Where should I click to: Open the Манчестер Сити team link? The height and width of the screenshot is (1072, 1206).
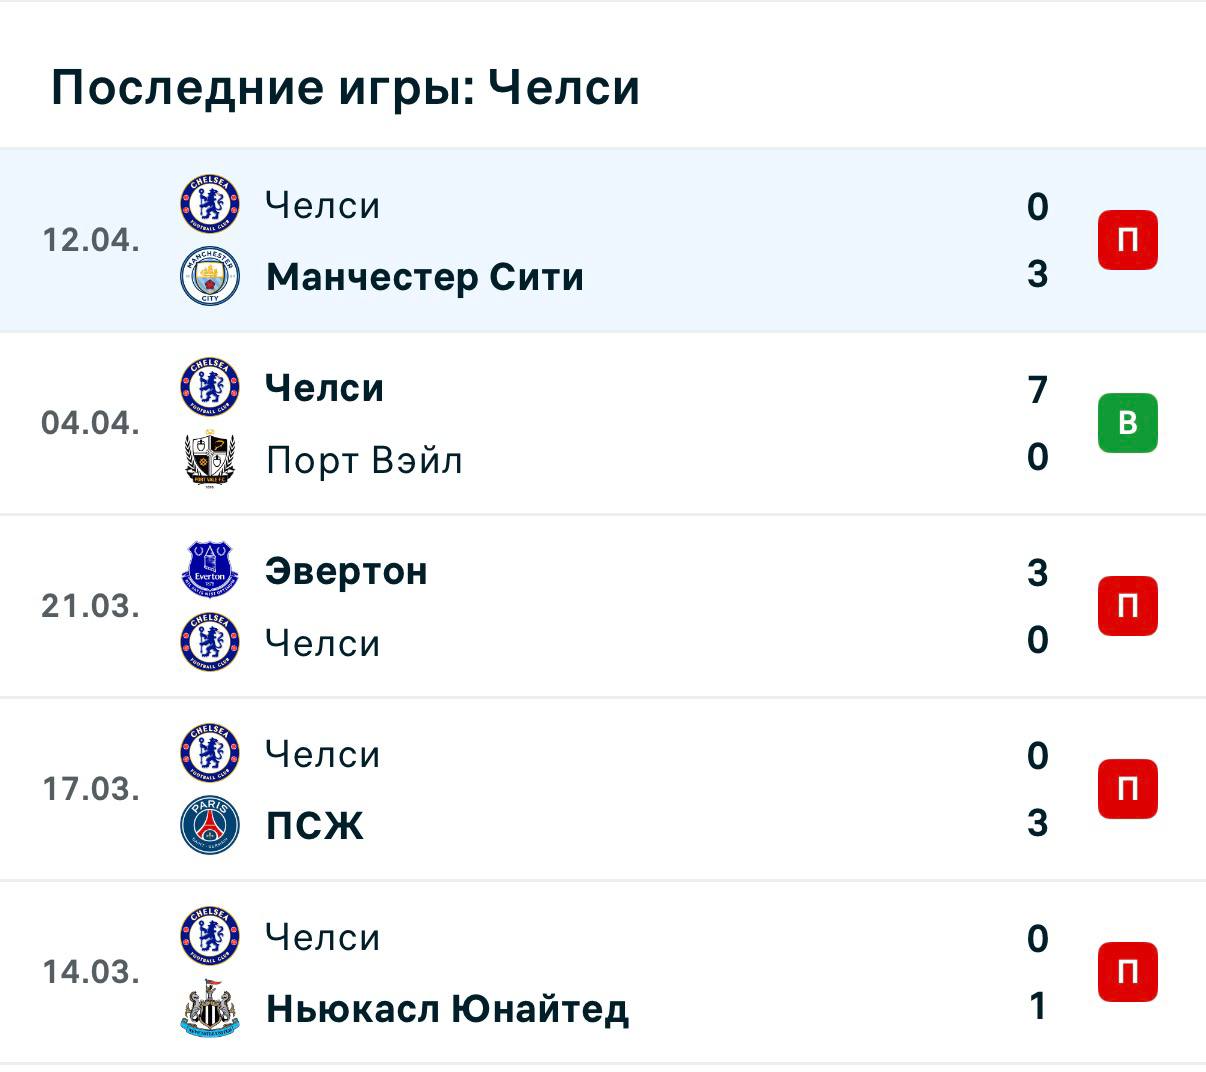click(x=425, y=277)
